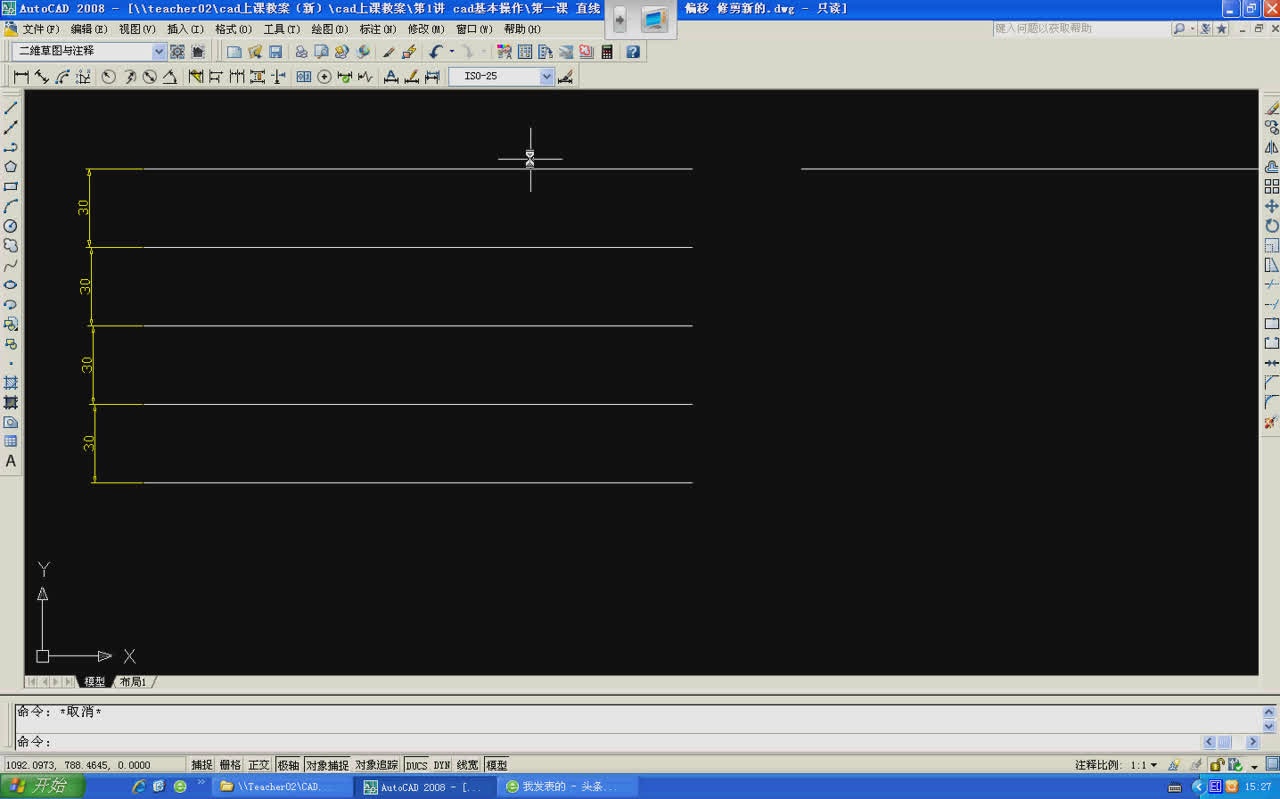Toggle 栅格 grid display
1280x799 pixels.
pyautogui.click(x=230, y=765)
